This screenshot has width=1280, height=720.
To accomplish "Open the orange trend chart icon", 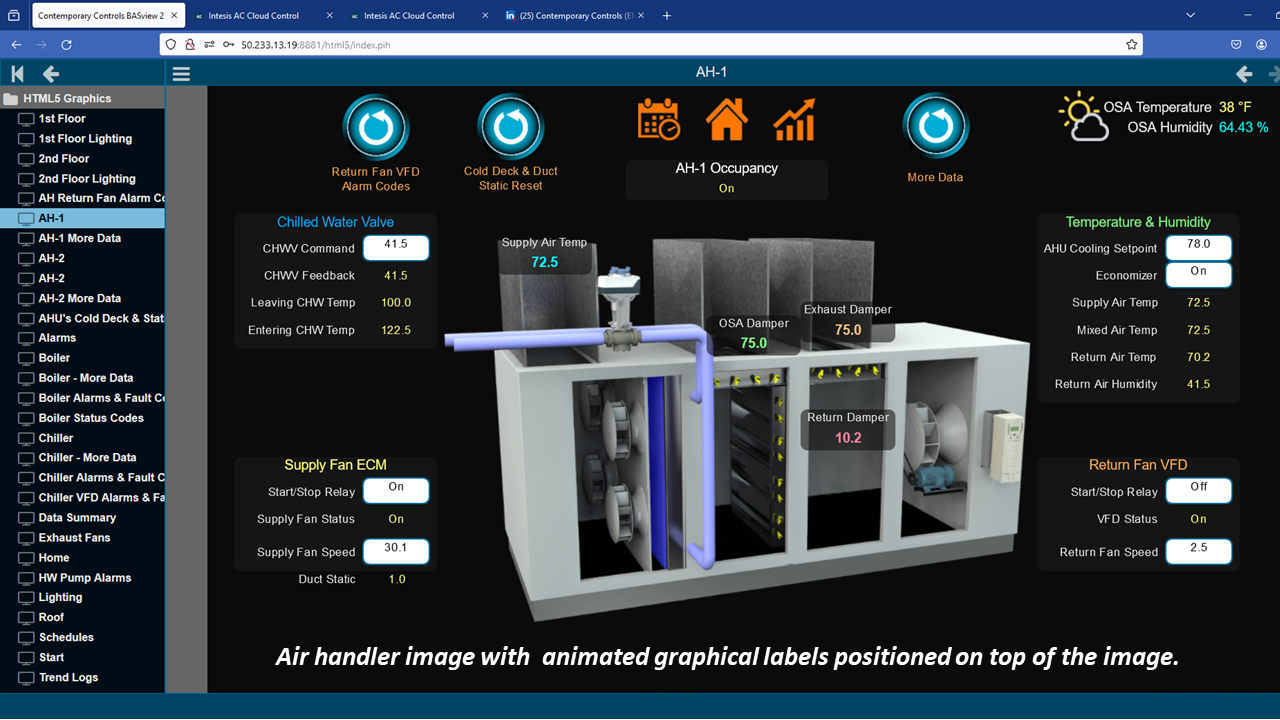I will click(794, 119).
